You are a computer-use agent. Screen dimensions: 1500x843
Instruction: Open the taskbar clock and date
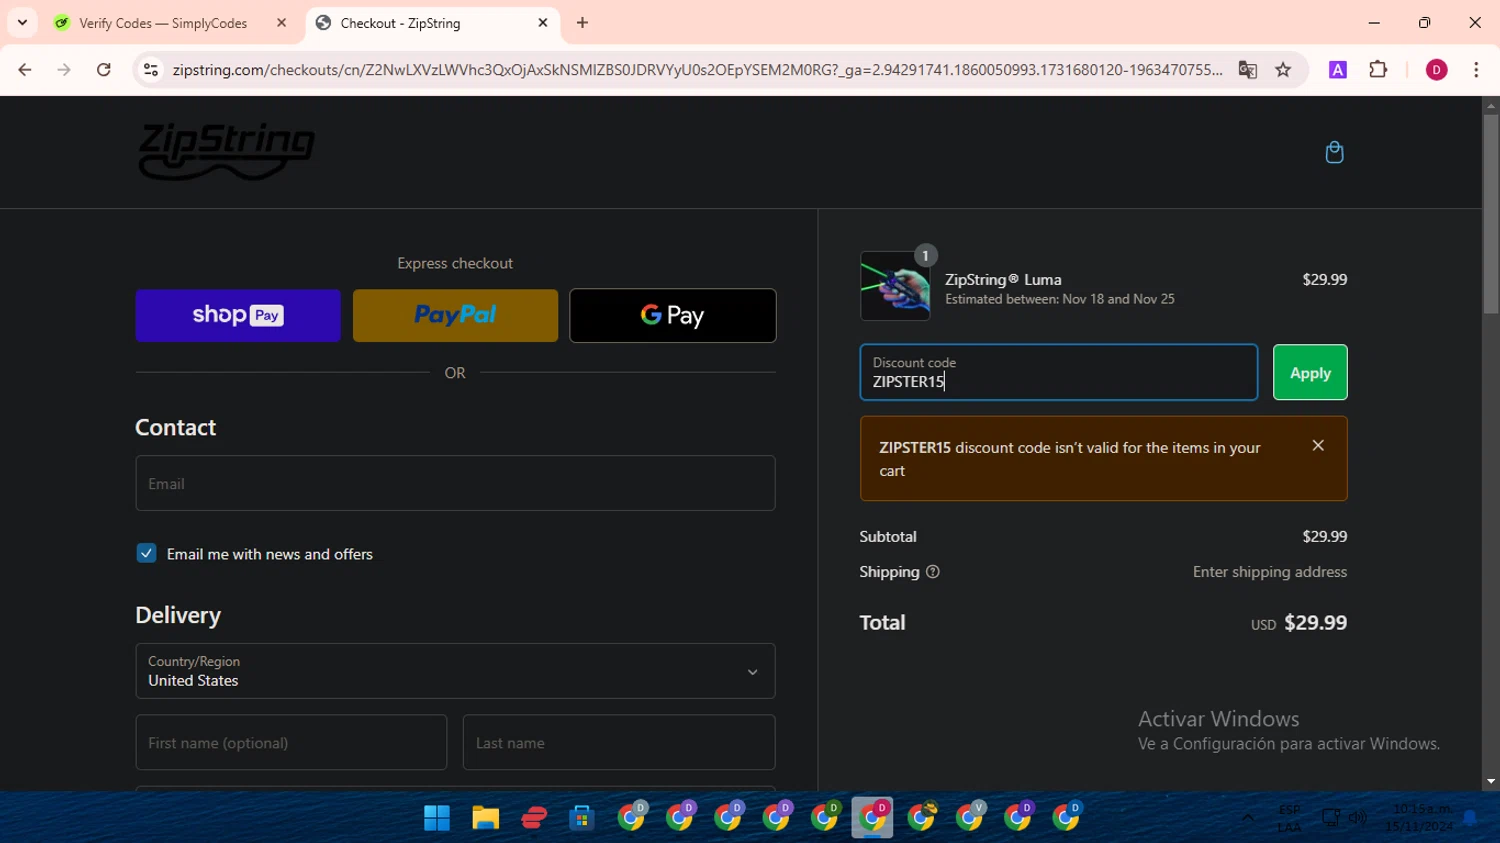(1419, 818)
